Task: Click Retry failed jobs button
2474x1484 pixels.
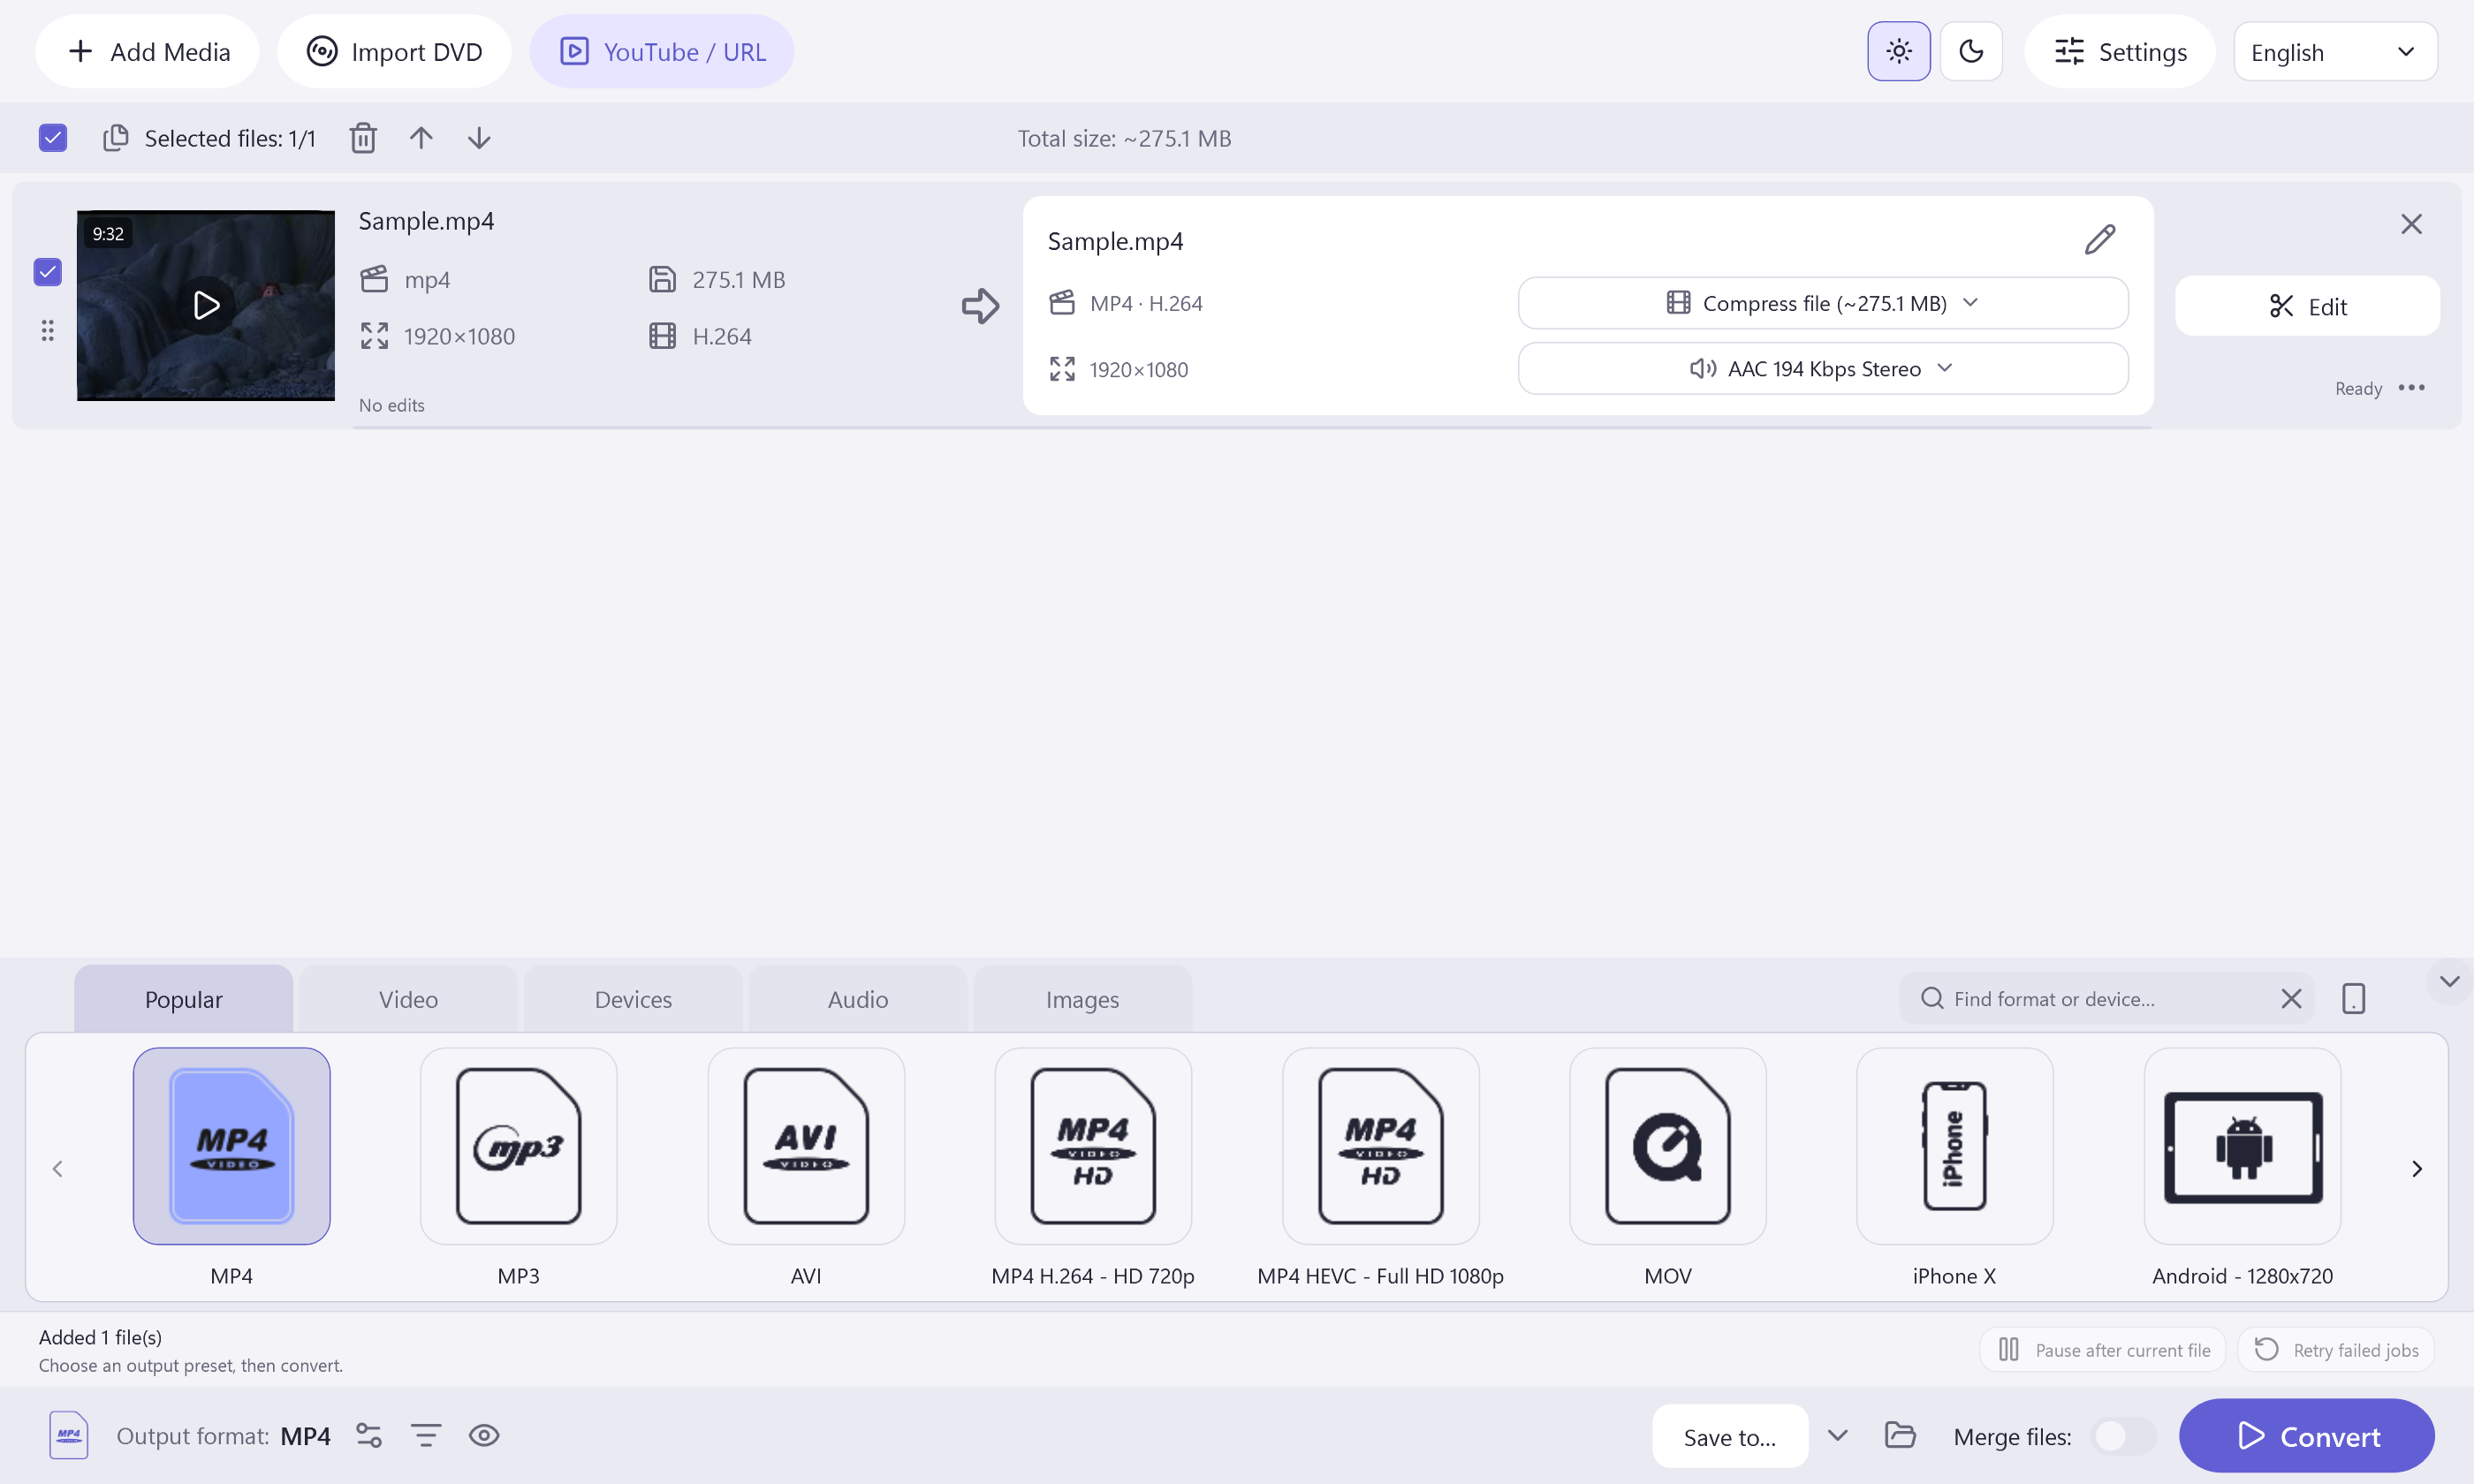Action: point(2335,1350)
